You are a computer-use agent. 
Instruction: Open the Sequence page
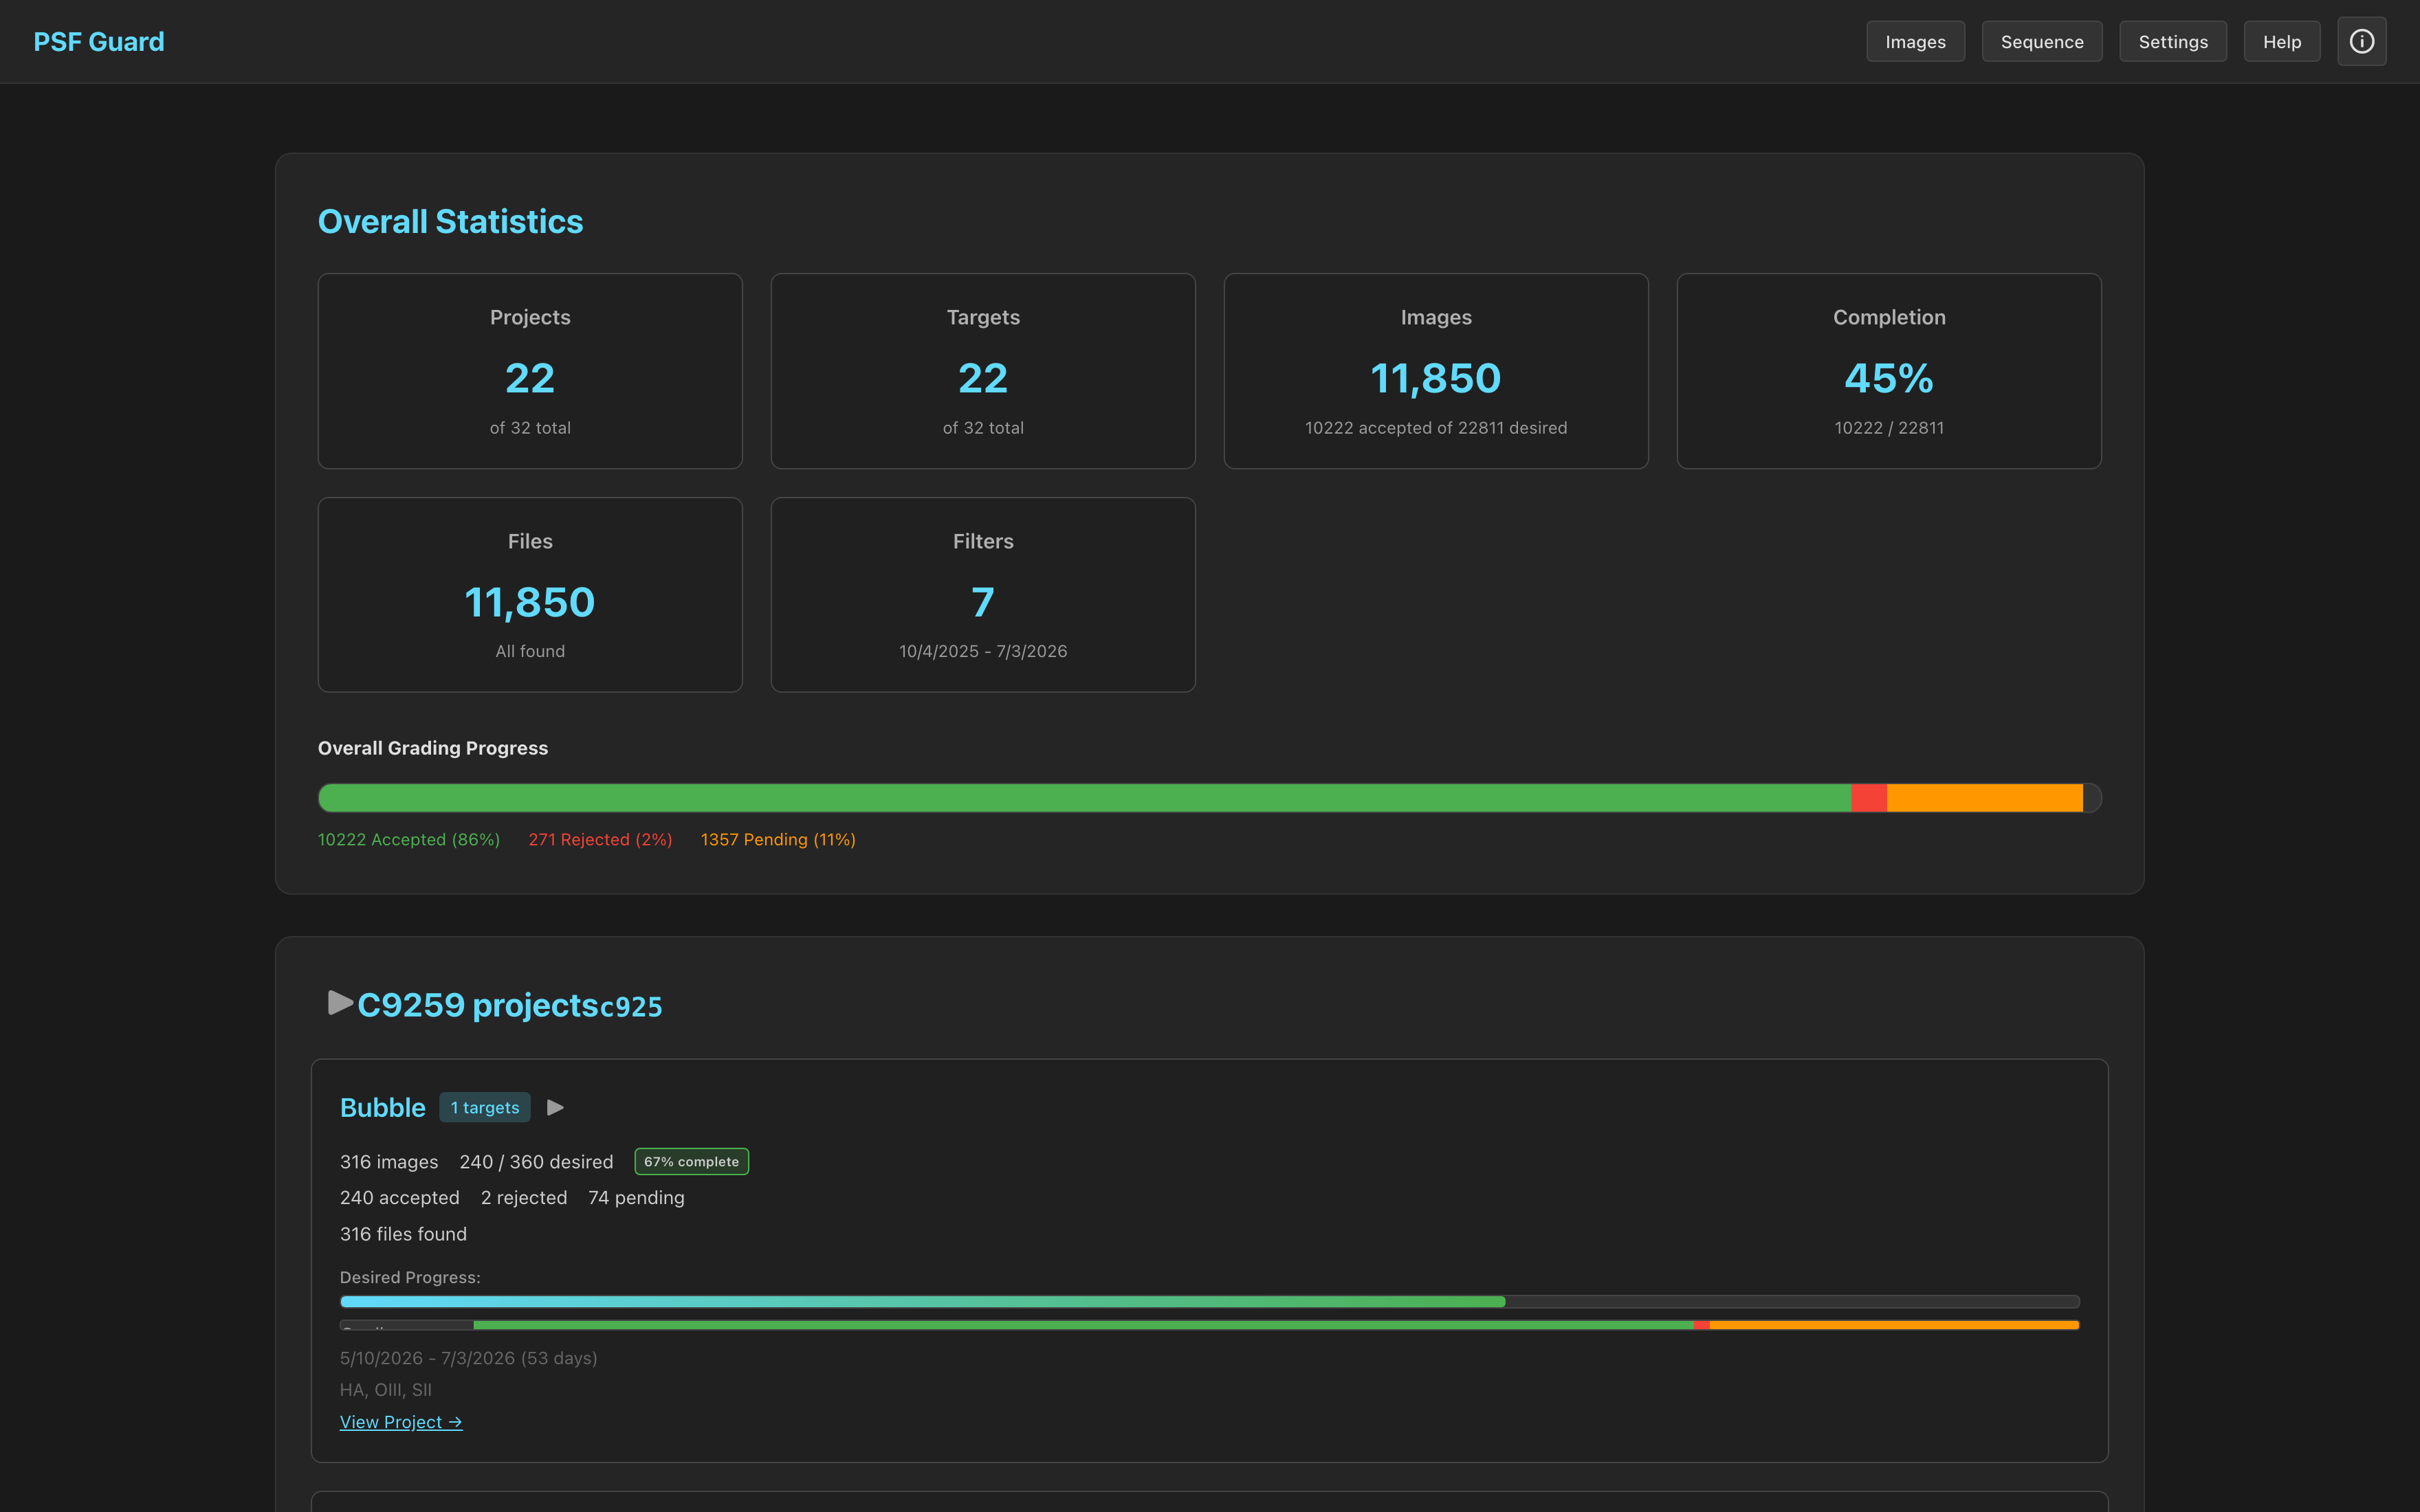click(x=2042, y=41)
